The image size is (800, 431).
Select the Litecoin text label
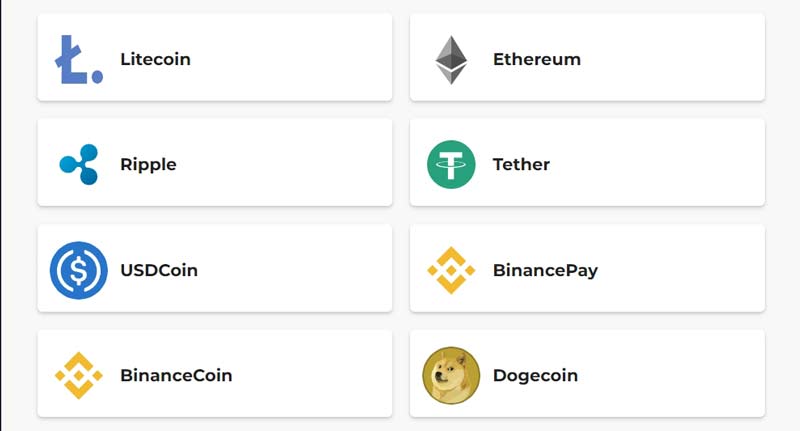click(155, 59)
